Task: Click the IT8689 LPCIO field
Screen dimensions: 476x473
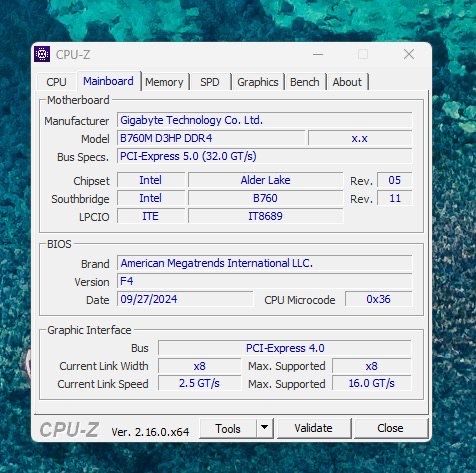Action: [266, 216]
